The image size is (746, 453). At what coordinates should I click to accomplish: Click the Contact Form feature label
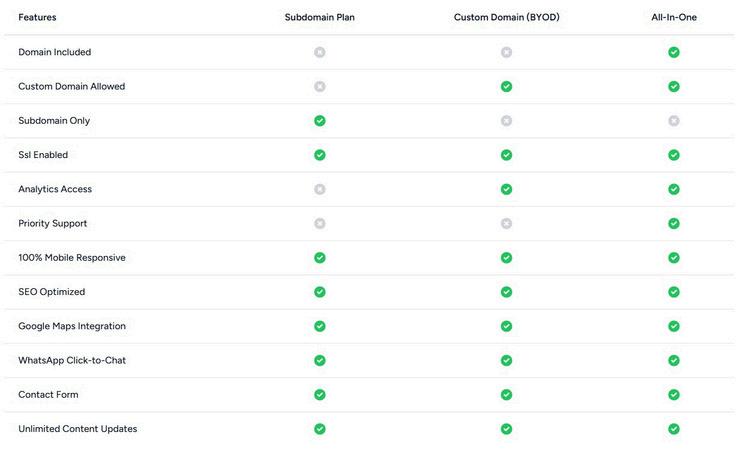[48, 395]
